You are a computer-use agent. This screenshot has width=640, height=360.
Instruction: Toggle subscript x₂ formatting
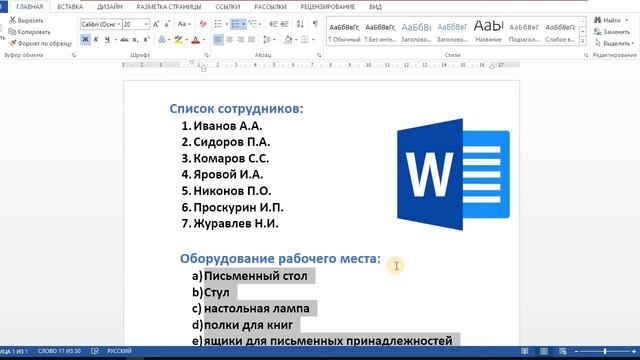(x=136, y=40)
